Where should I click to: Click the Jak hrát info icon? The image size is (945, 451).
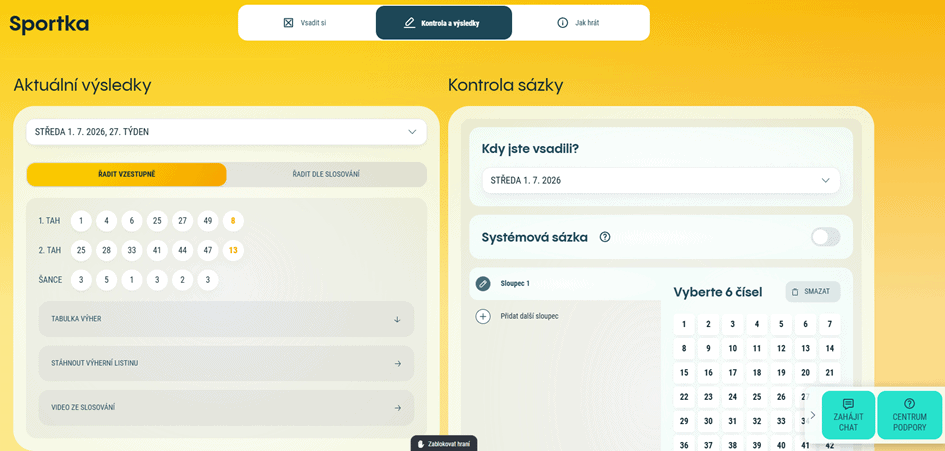[563, 23]
